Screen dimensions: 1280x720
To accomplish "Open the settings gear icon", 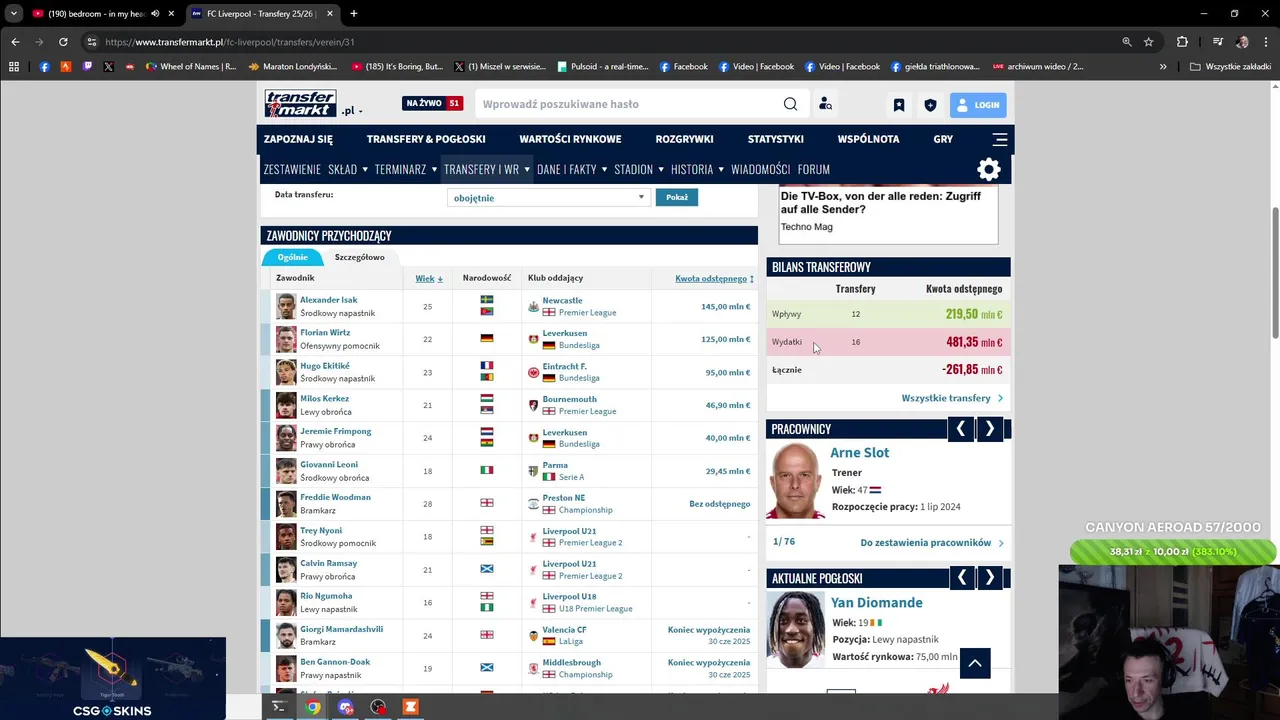I will [989, 169].
